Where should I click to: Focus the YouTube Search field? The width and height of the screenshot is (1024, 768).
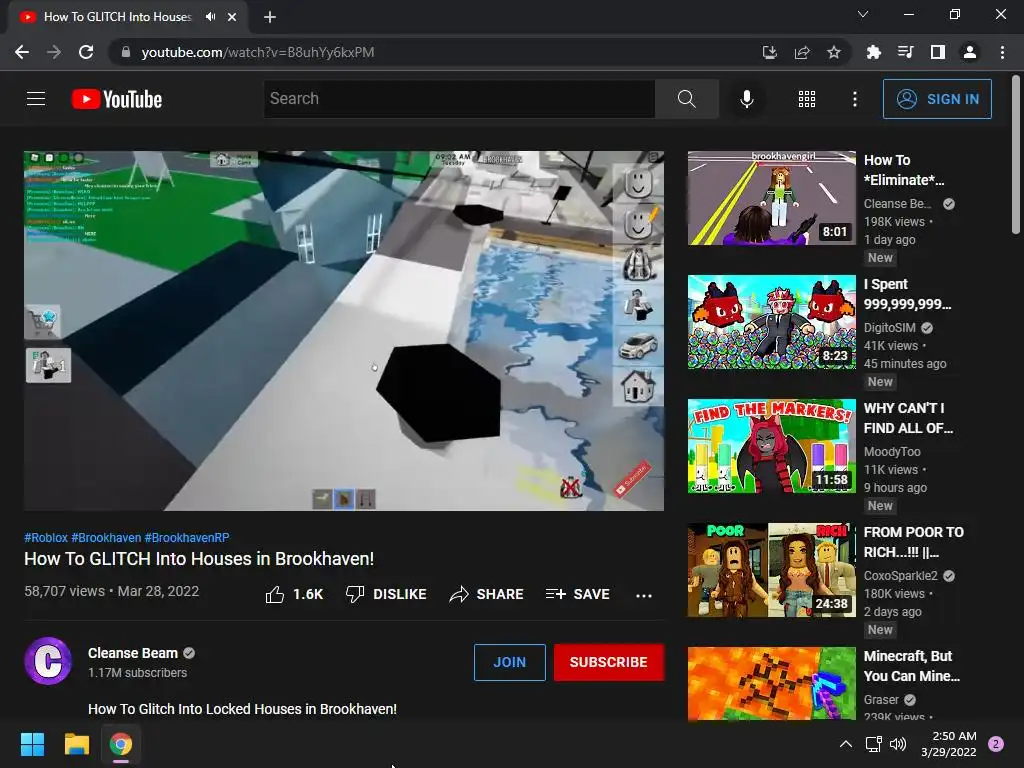pos(459,99)
